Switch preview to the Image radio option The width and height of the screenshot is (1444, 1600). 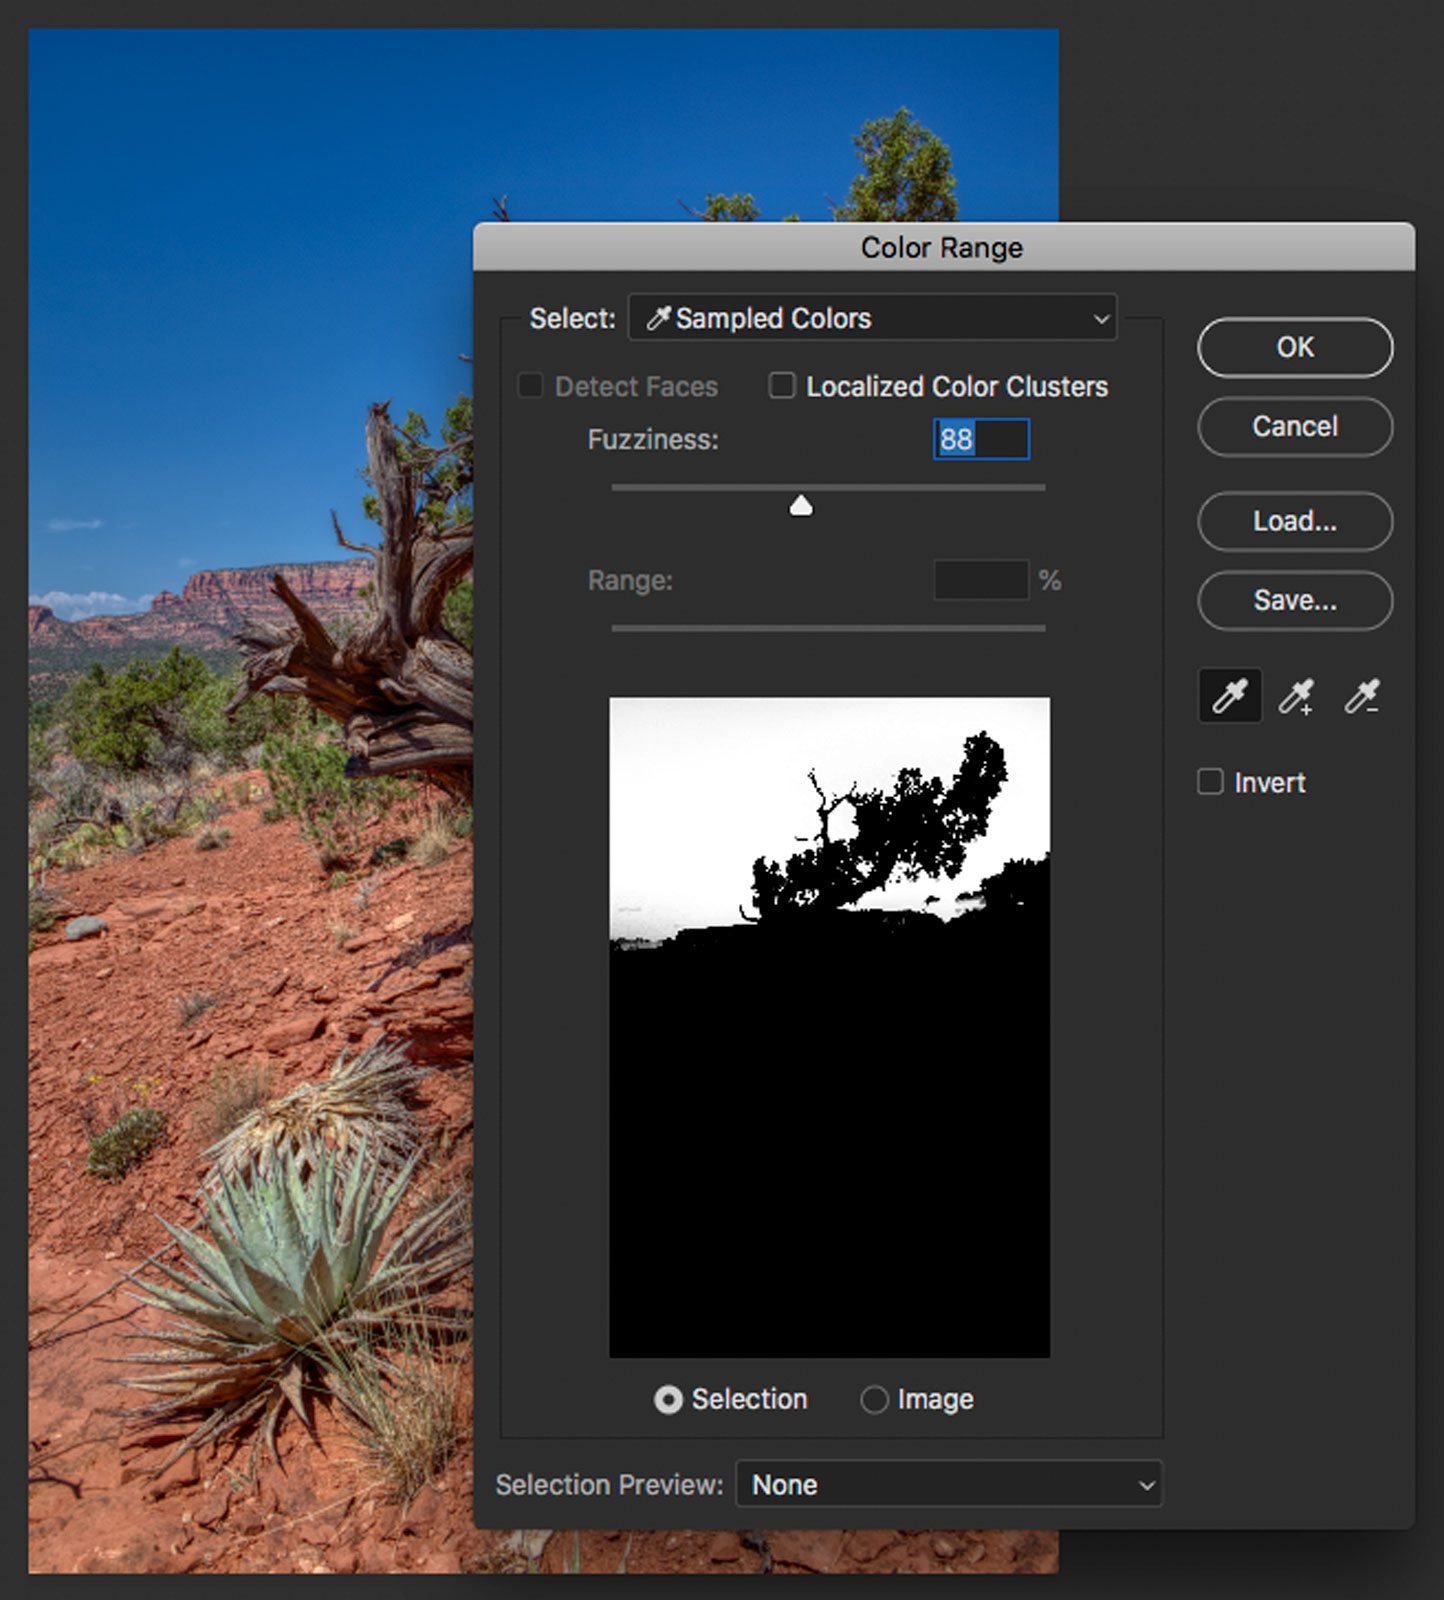click(874, 1400)
